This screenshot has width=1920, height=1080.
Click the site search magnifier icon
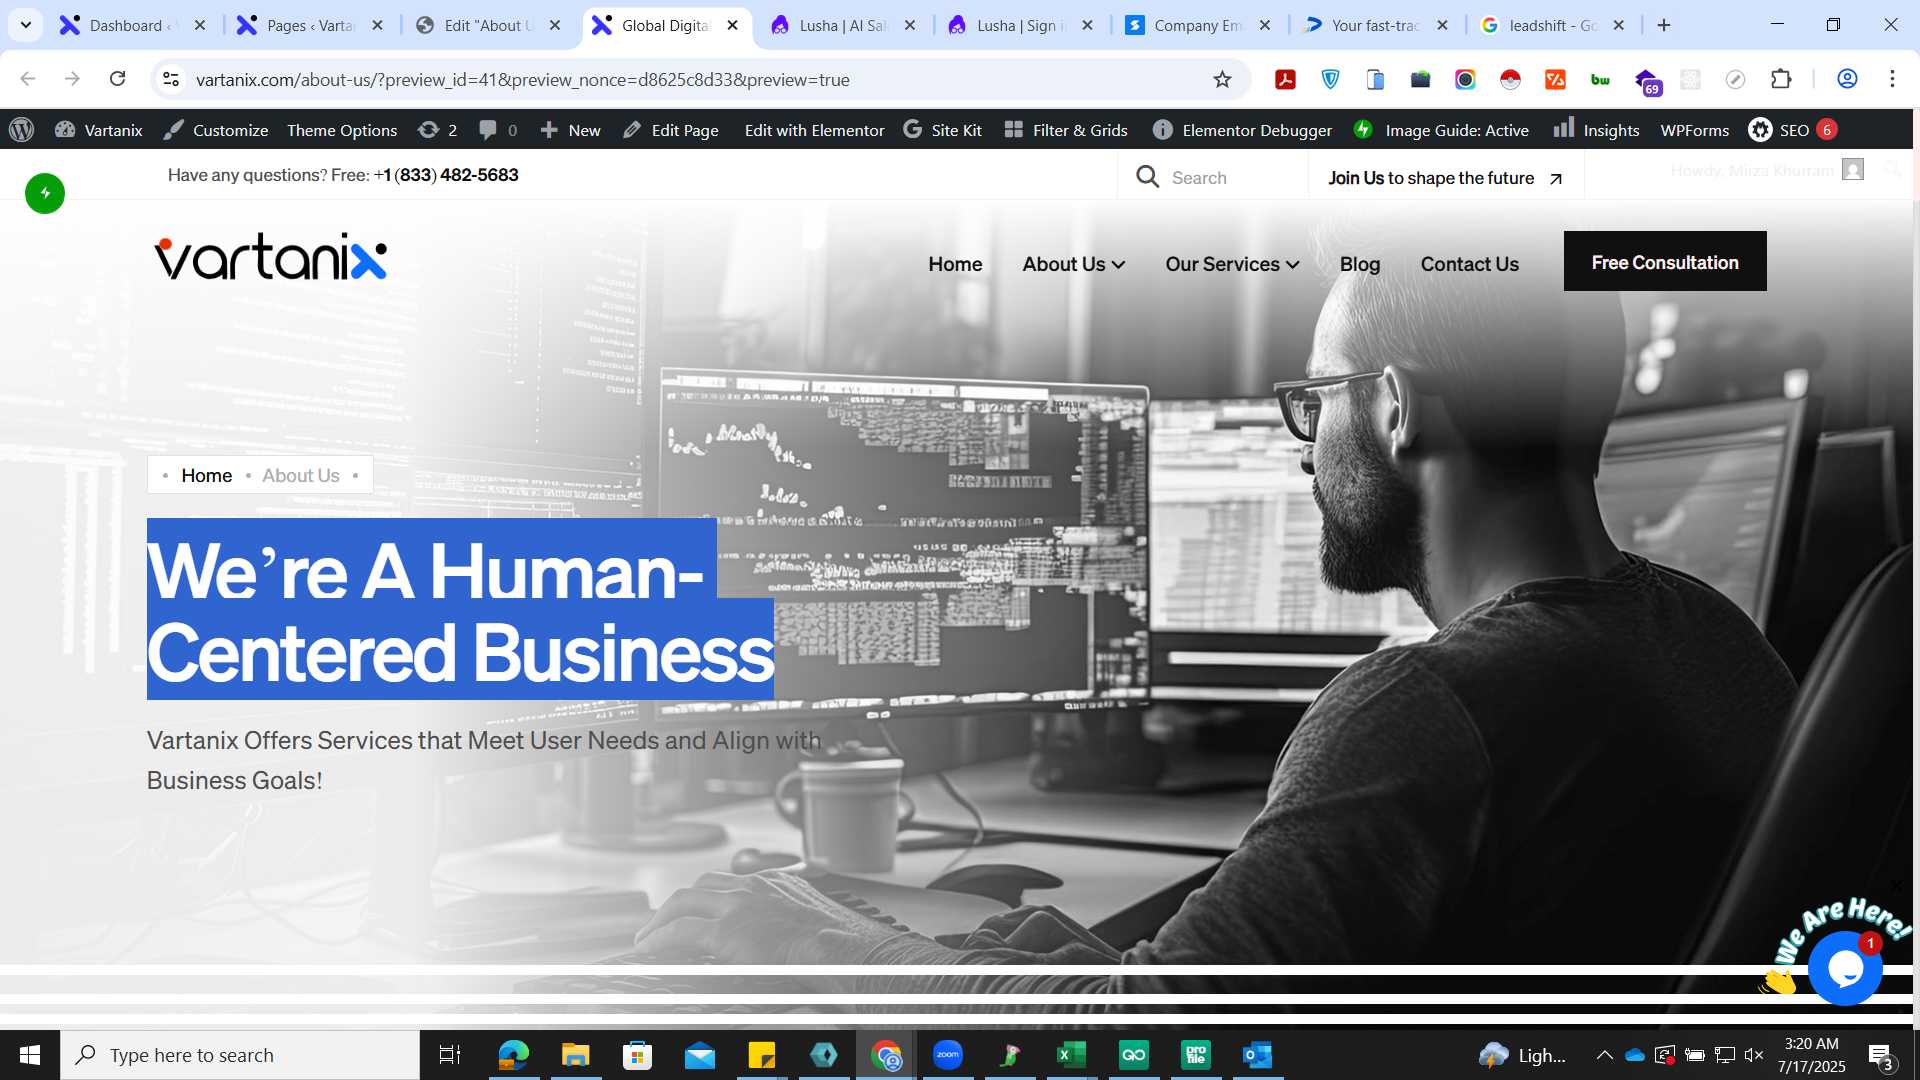coord(1147,177)
